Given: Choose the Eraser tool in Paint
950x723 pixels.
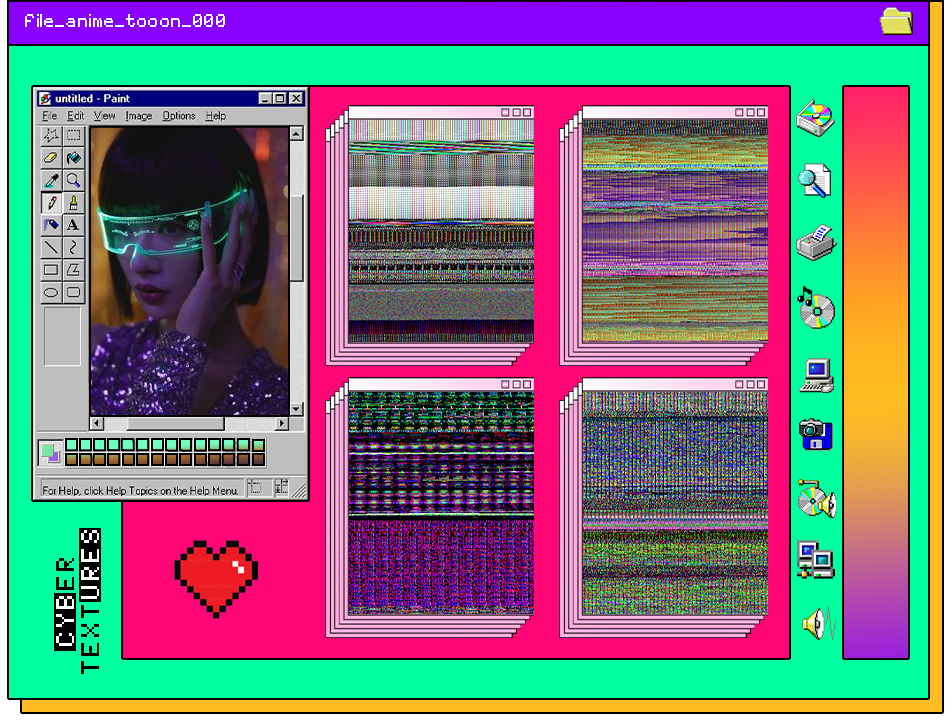Looking at the screenshot, I should tap(51, 158).
